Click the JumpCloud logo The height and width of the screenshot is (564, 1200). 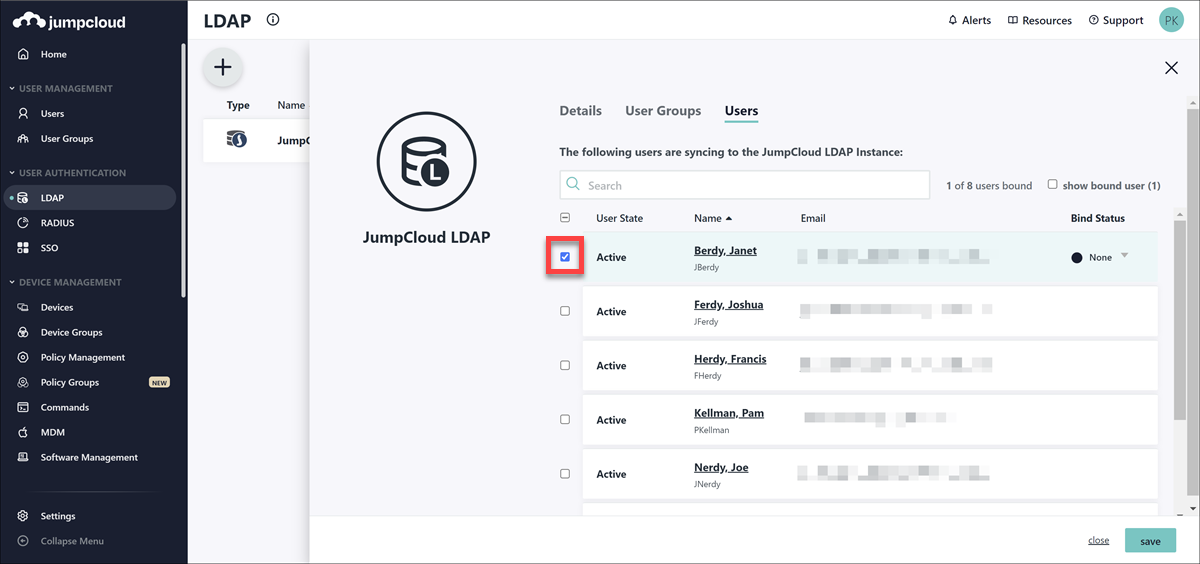[70, 21]
